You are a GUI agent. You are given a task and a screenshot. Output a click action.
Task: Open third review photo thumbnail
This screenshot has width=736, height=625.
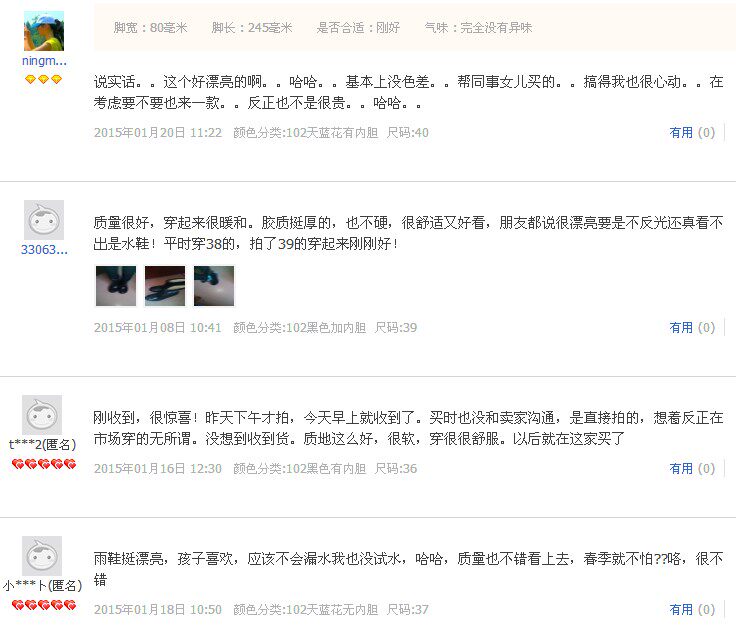(214, 286)
